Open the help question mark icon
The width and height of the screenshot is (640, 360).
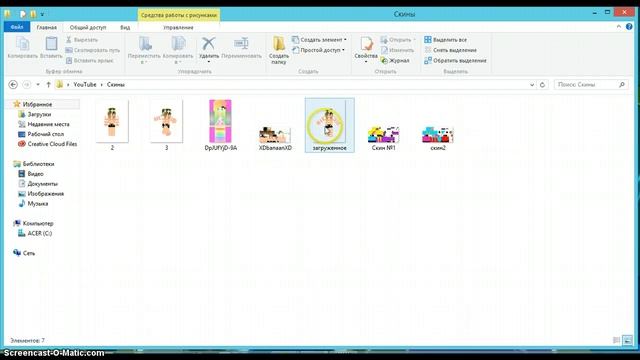[629, 27]
